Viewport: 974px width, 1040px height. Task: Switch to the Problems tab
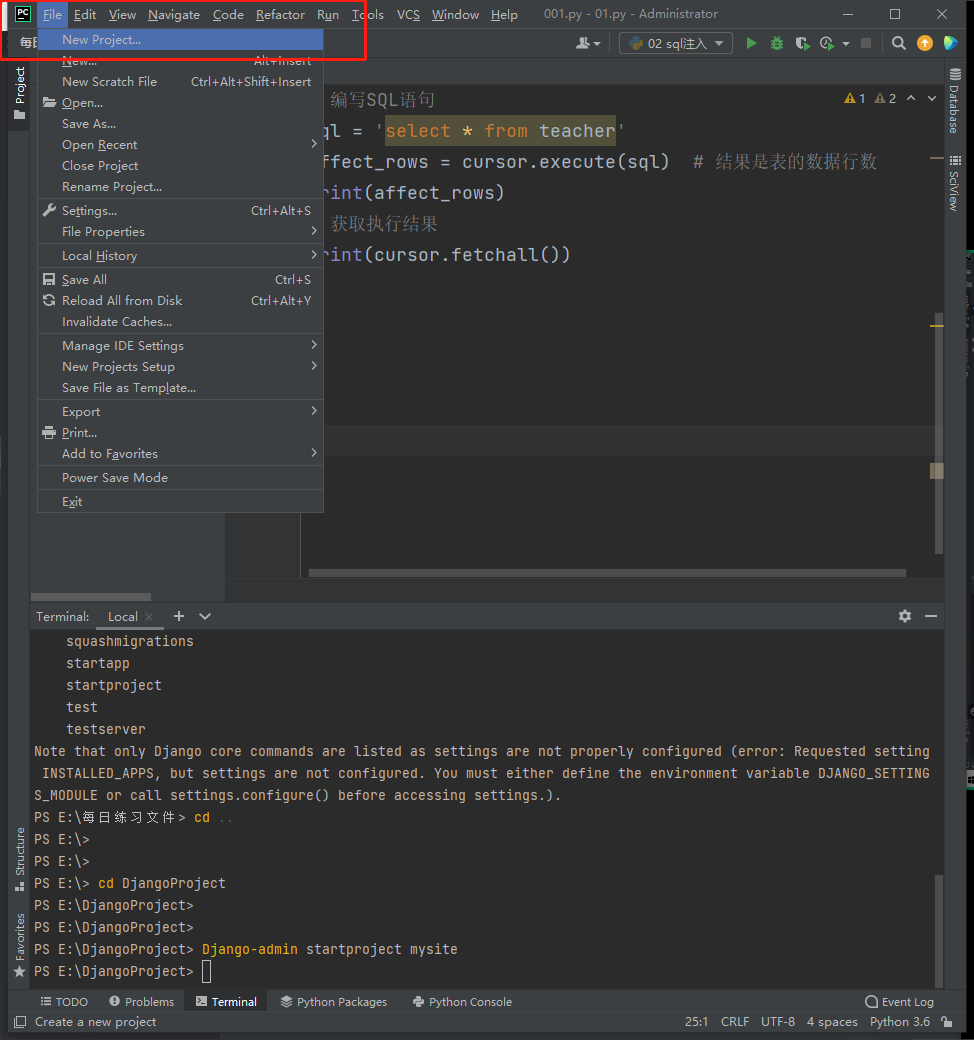click(x=142, y=1002)
